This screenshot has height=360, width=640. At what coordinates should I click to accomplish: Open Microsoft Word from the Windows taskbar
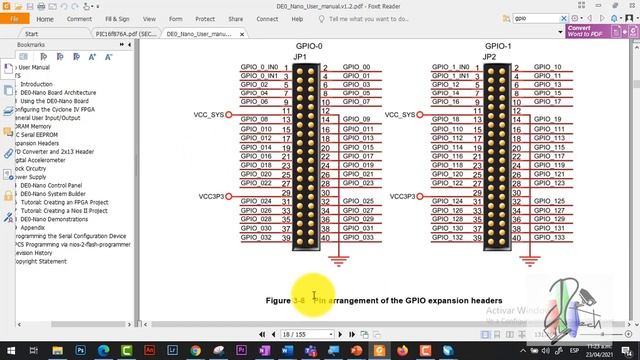tap(287, 351)
